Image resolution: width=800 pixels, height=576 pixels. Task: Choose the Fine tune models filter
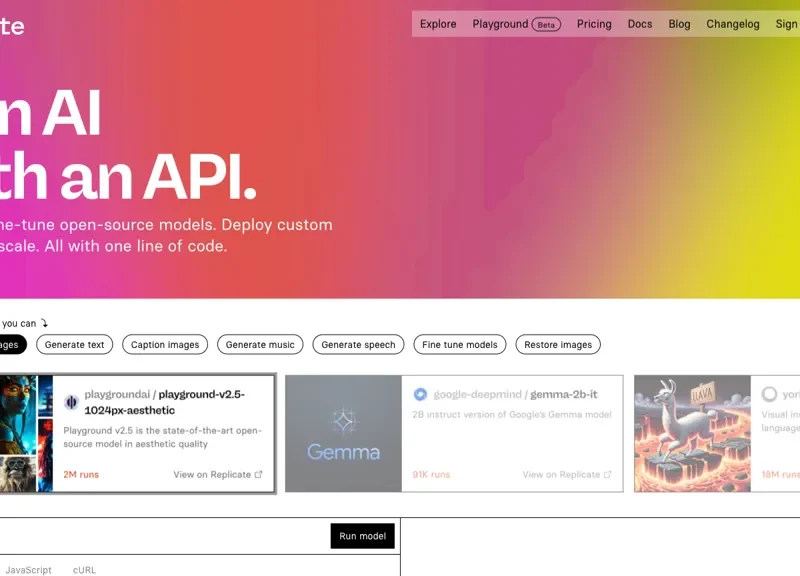460,345
